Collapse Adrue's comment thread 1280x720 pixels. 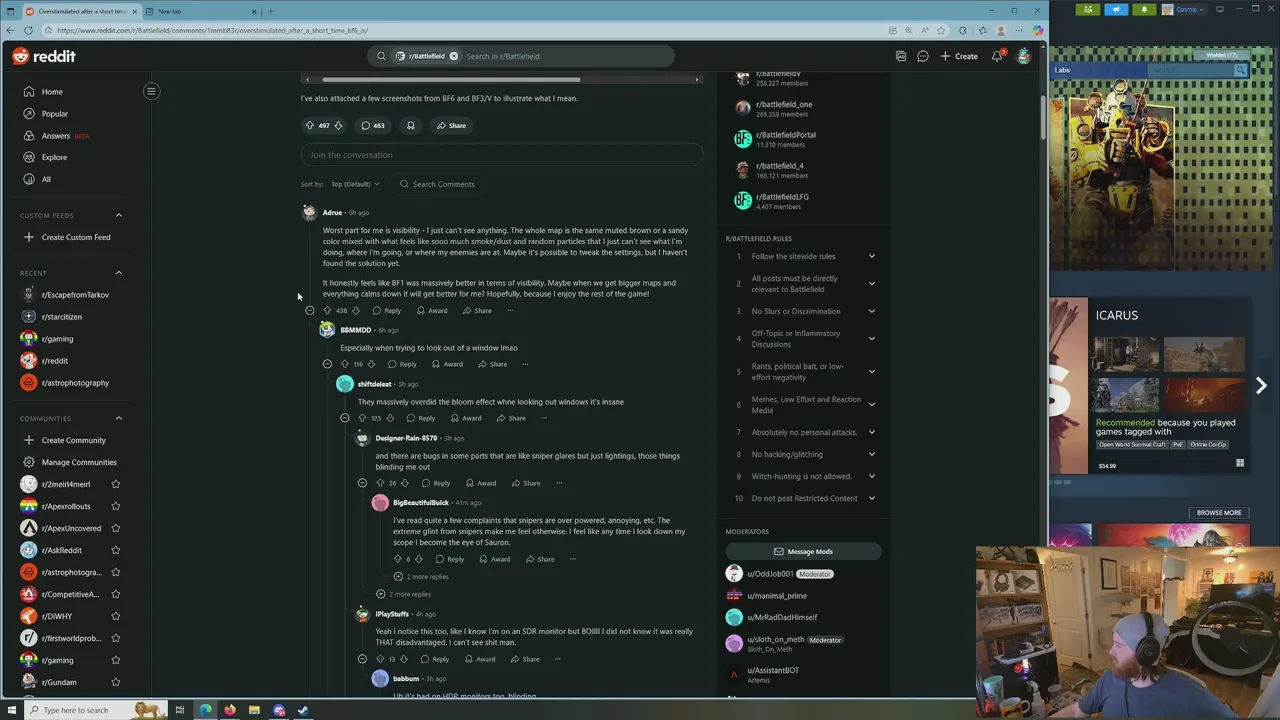(310, 310)
